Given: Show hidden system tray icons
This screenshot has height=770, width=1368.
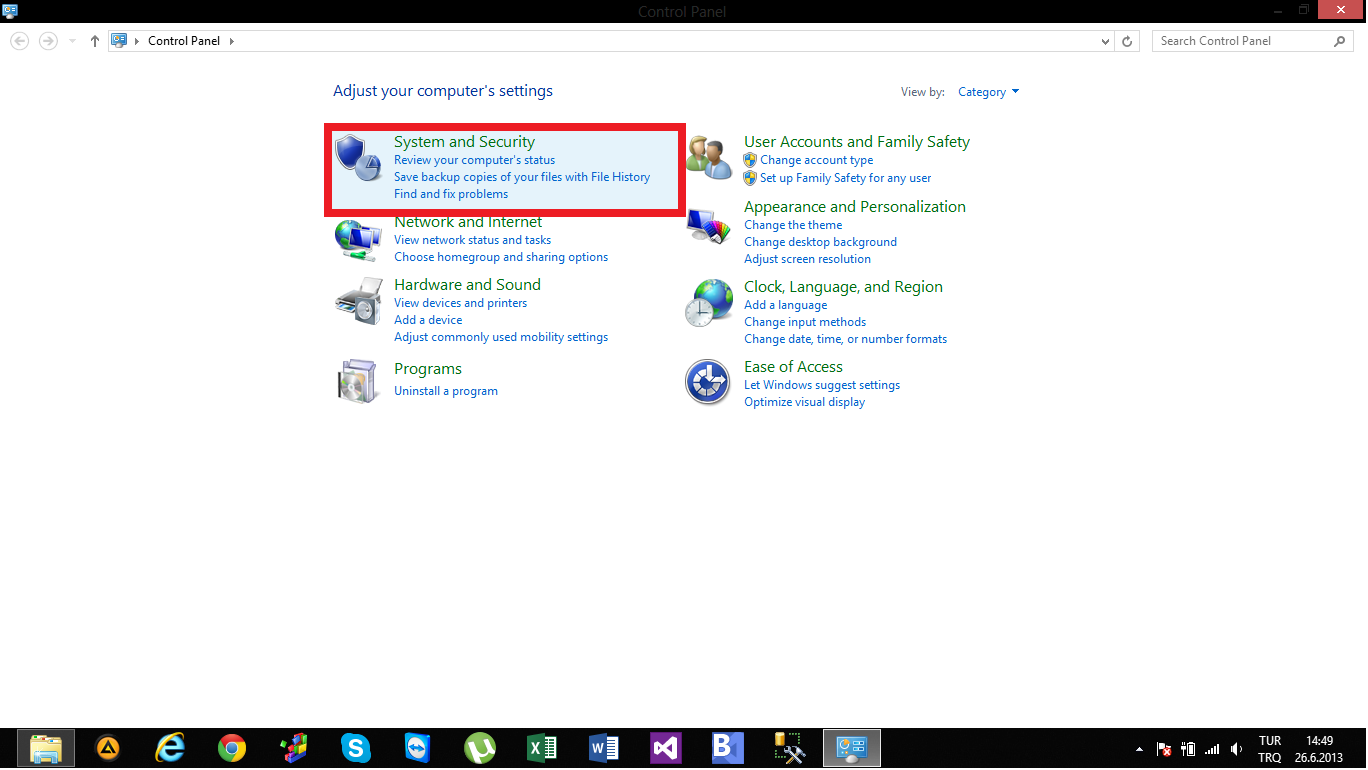Looking at the screenshot, I should (1140, 749).
